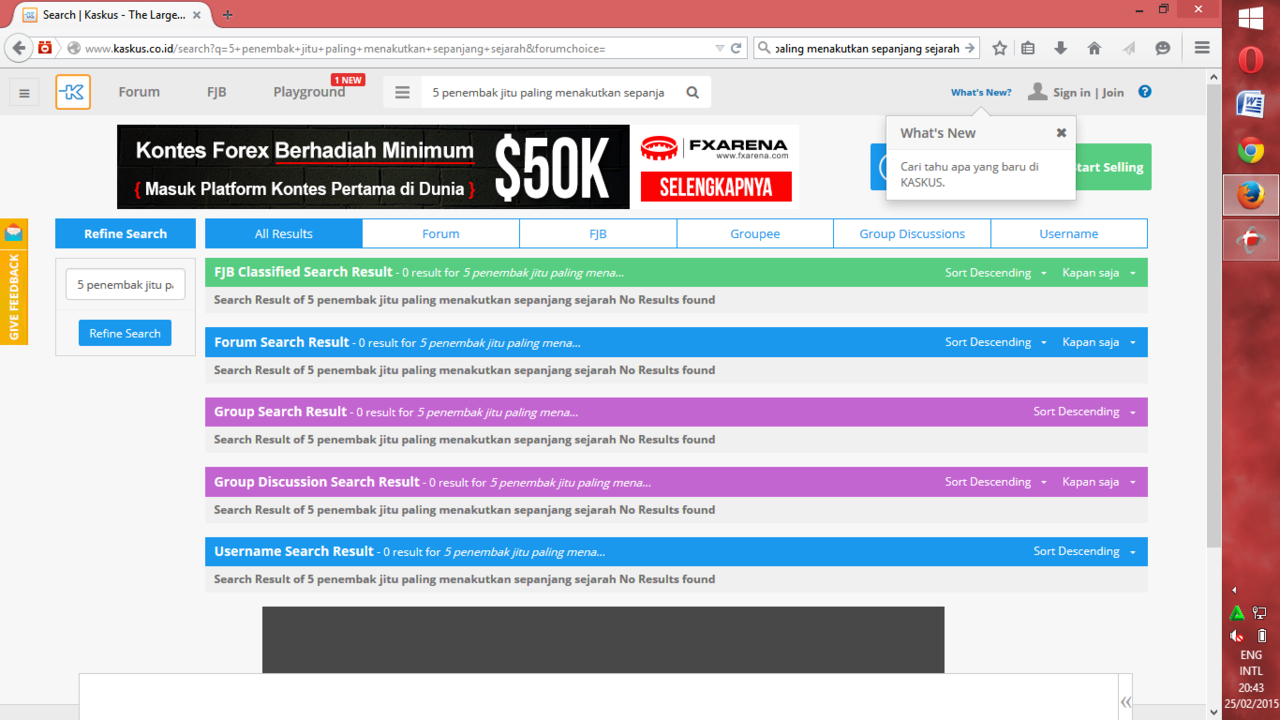Click the chat smiley icon in toolbar
The width and height of the screenshot is (1280, 720).
pos(1162,48)
